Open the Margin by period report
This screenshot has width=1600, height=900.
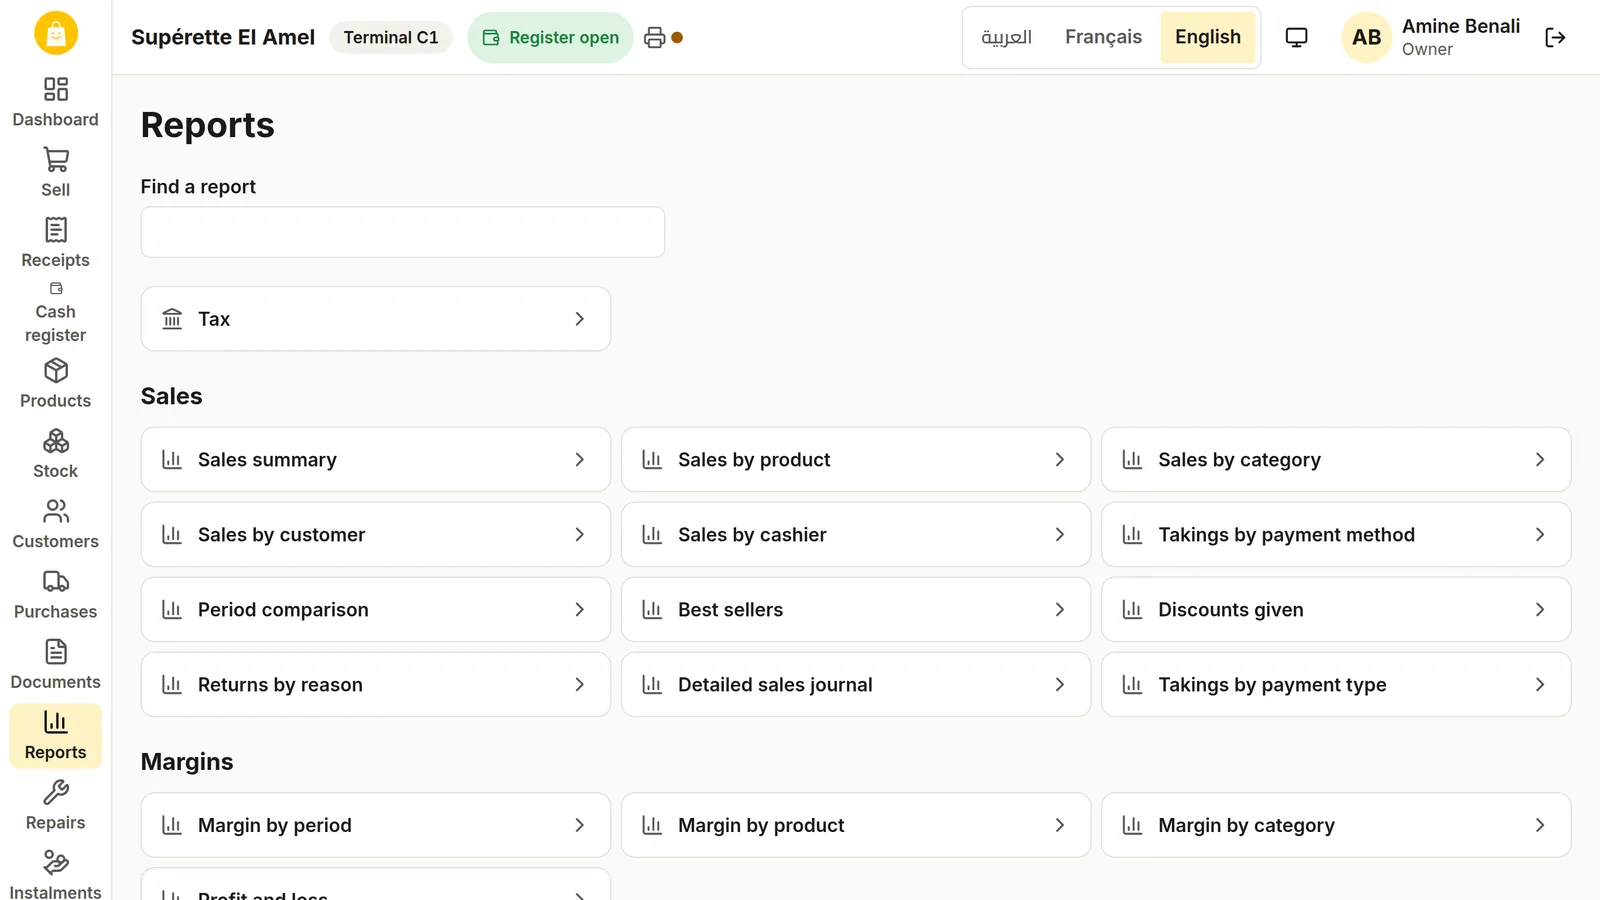376,825
